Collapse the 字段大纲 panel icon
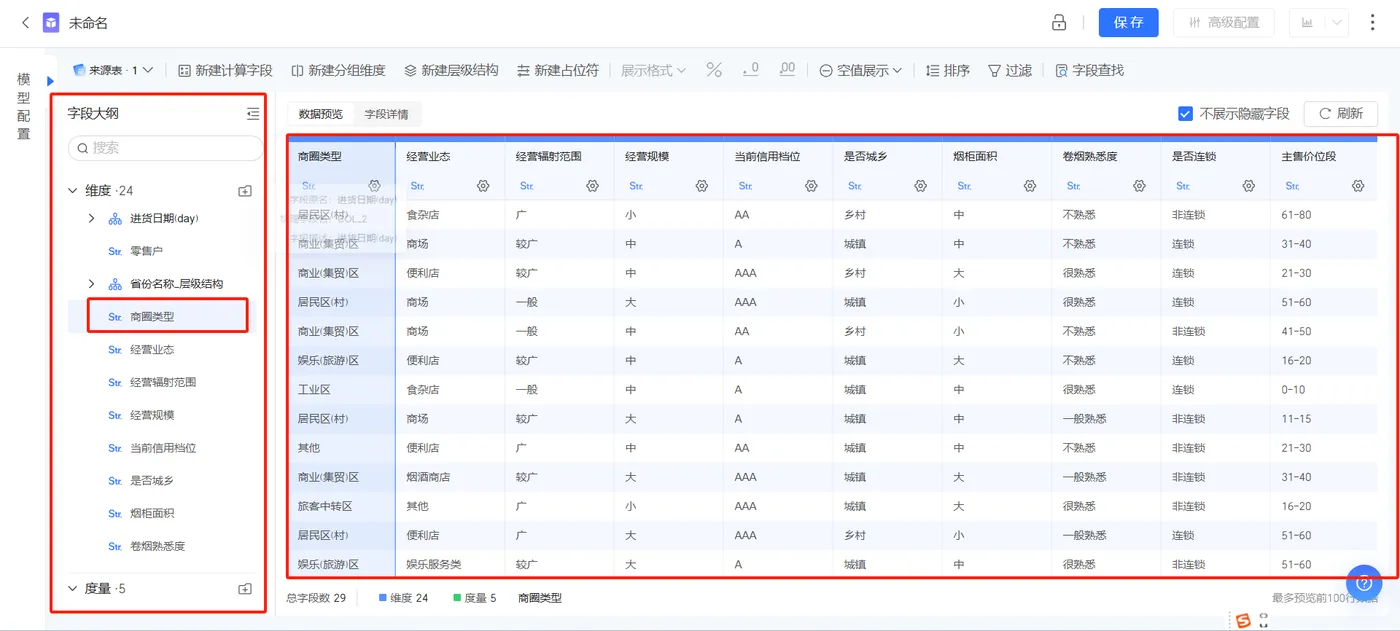This screenshot has width=1400, height=631. point(253,114)
